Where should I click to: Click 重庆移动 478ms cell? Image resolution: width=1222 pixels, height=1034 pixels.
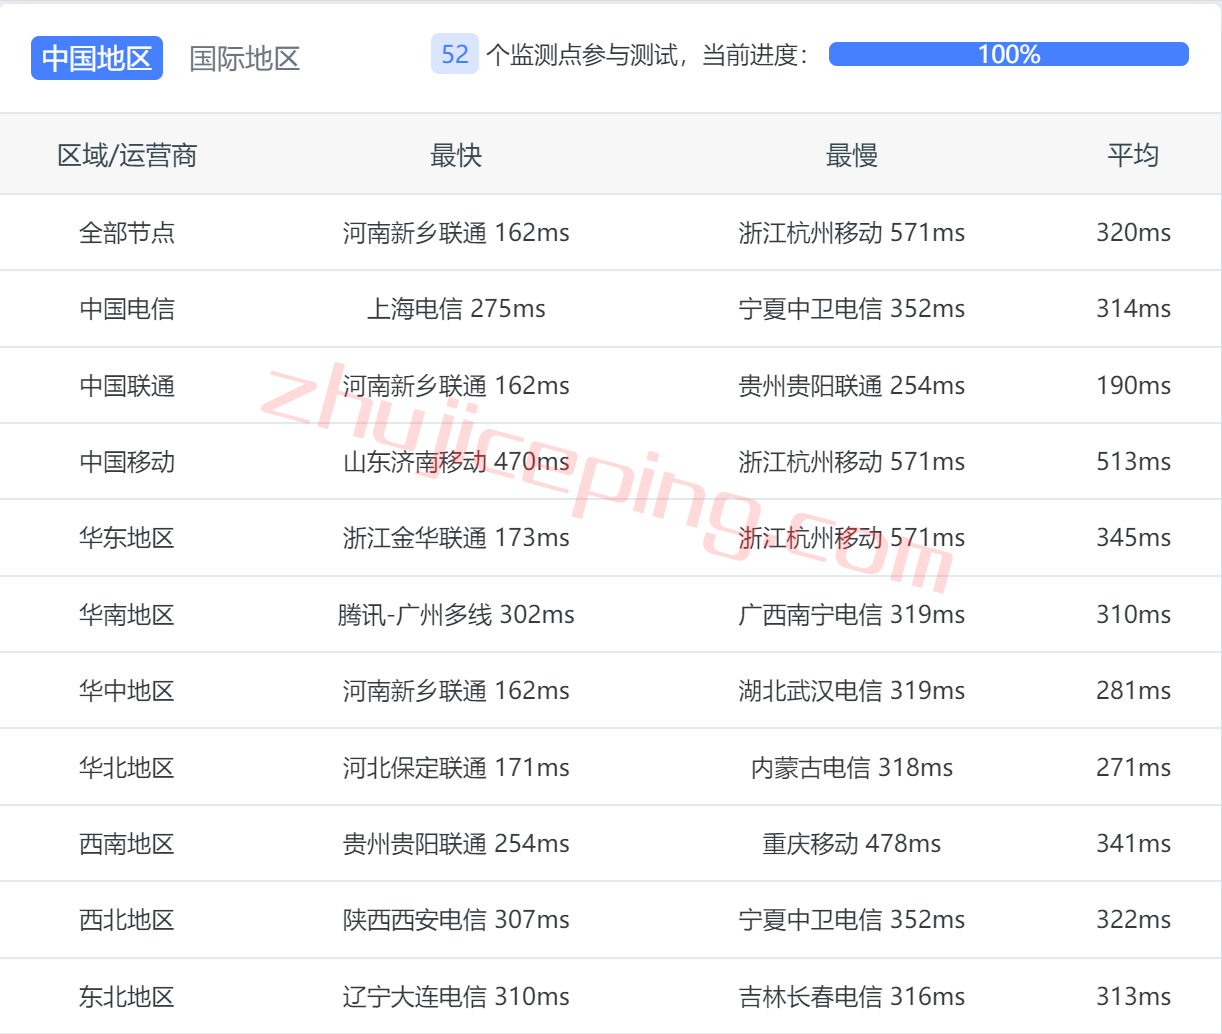click(x=852, y=843)
